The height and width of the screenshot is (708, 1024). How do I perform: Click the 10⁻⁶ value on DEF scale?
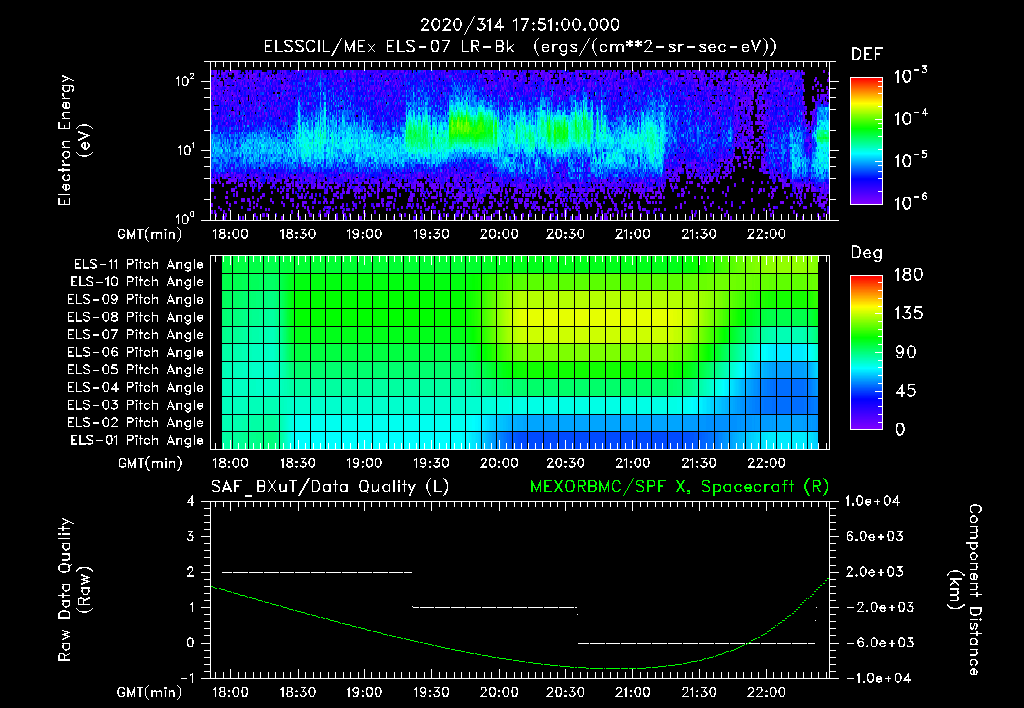(911, 202)
